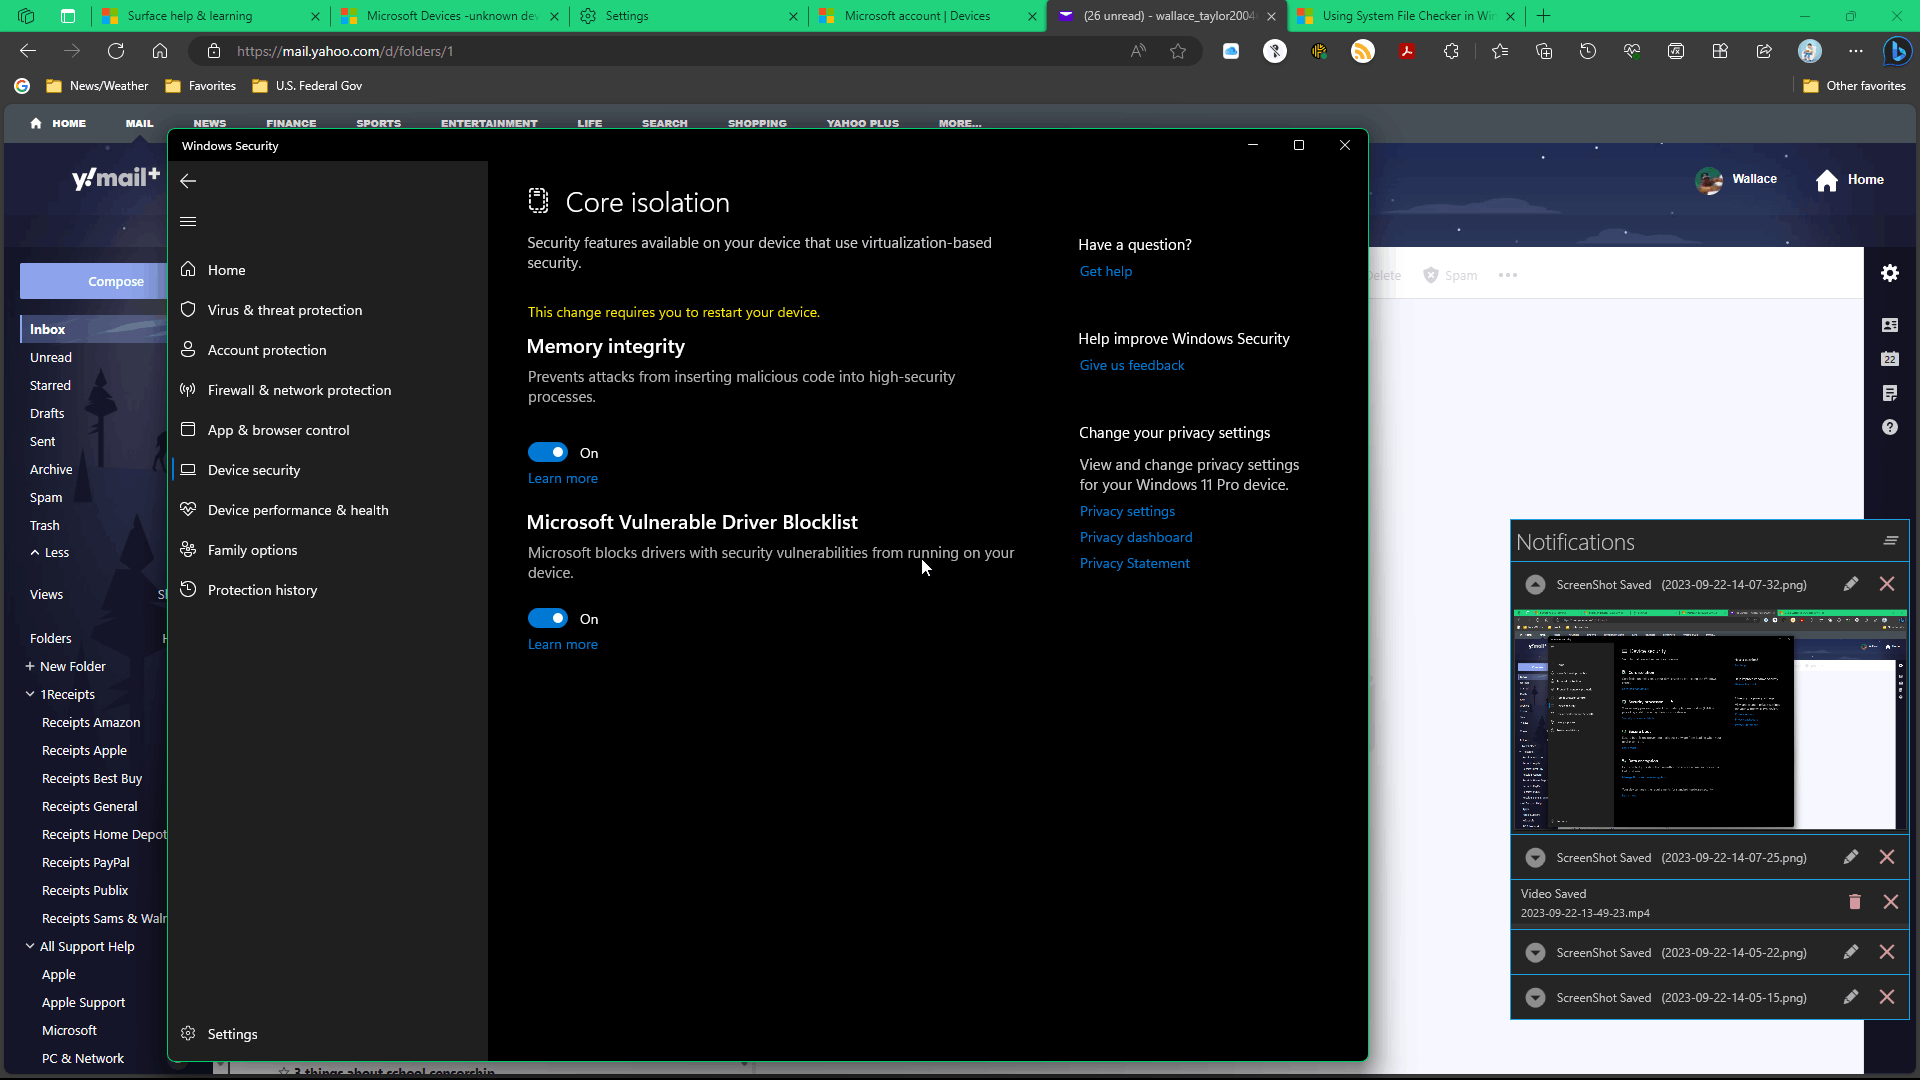Click Give us feedback link

coord(1132,365)
